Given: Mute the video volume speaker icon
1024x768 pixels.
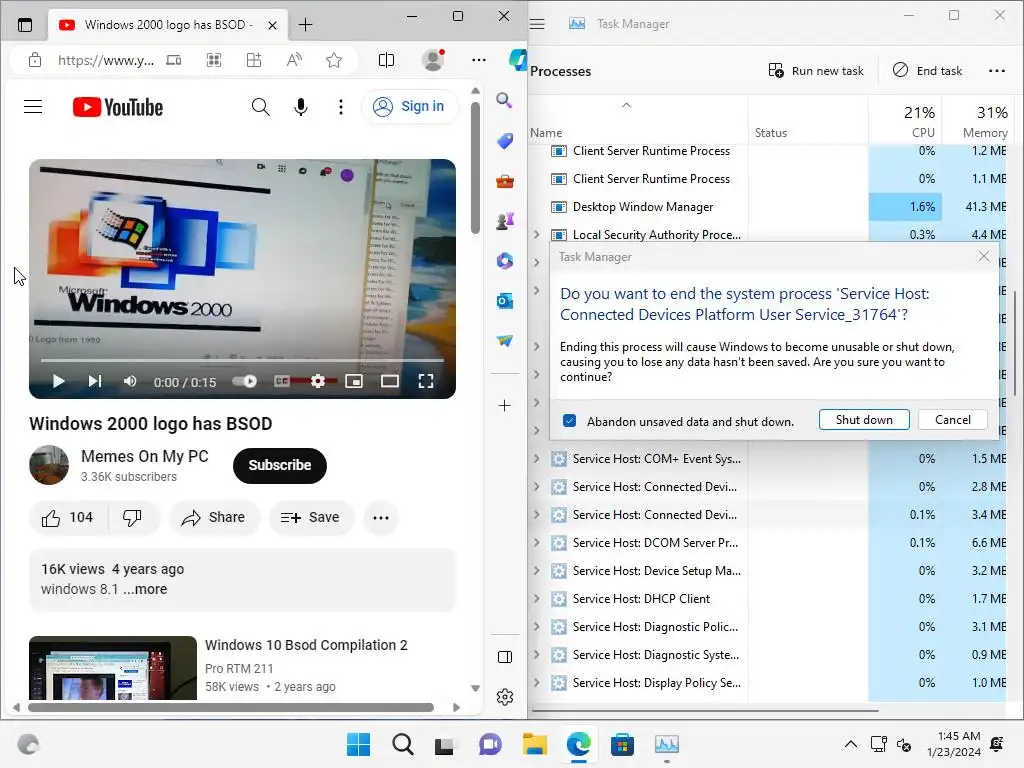Looking at the screenshot, I should pos(130,381).
